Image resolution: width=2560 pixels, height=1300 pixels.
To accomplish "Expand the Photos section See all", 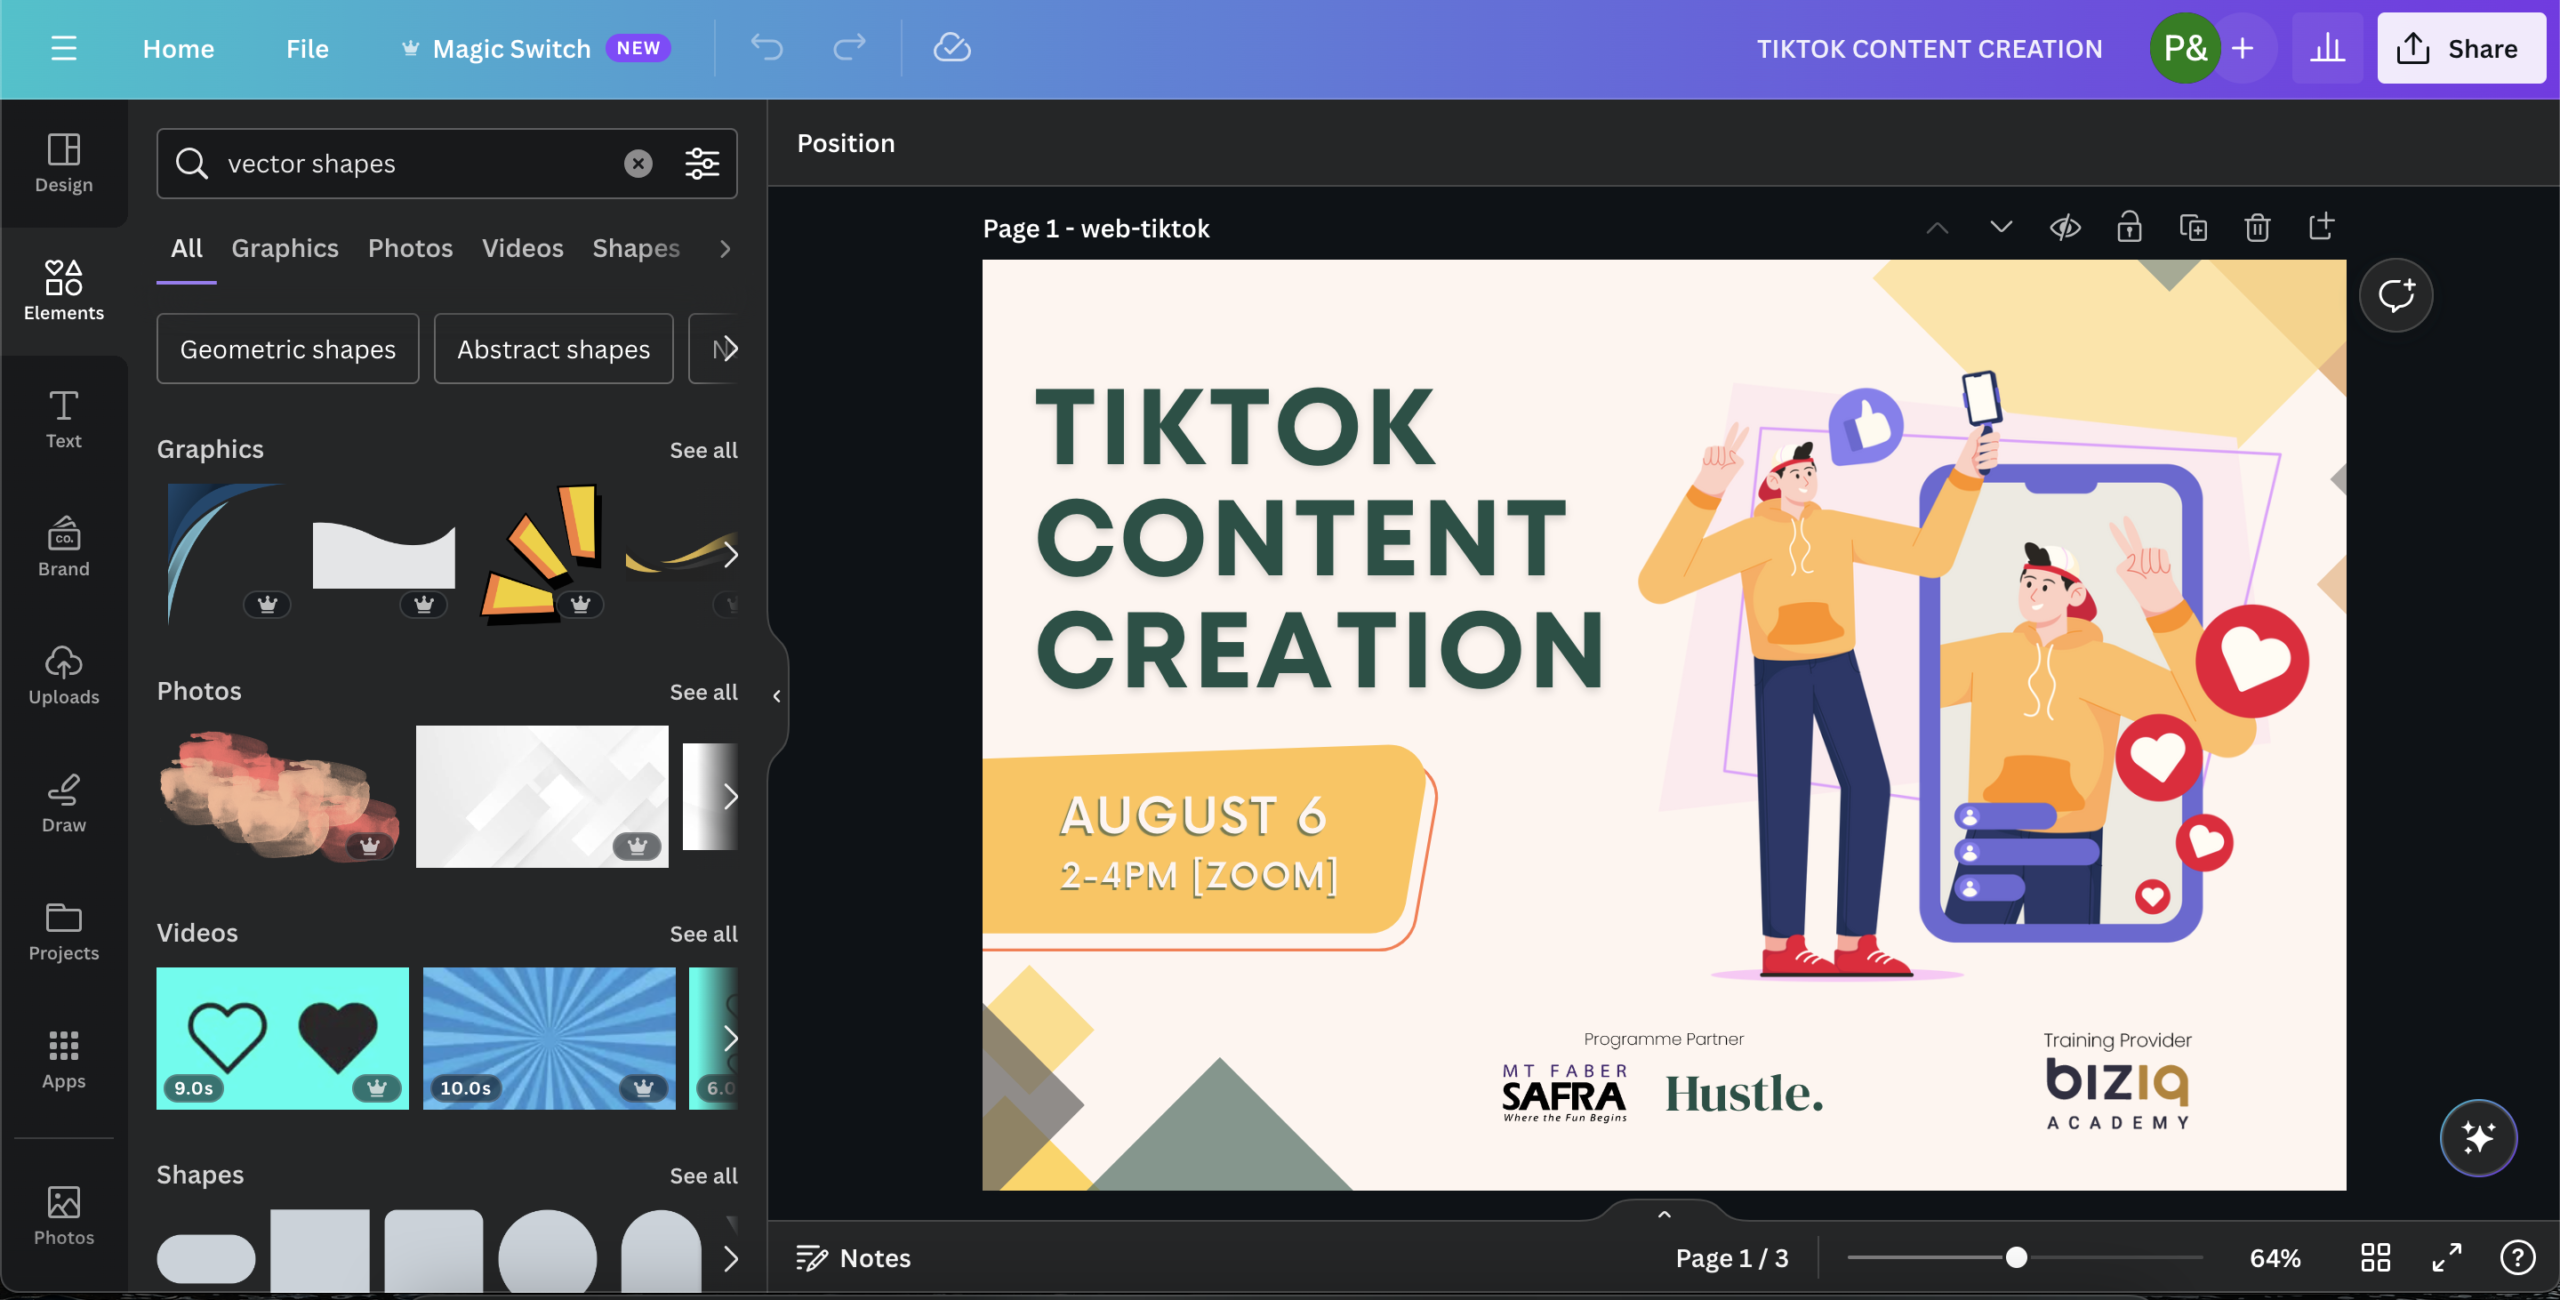I will (x=701, y=690).
